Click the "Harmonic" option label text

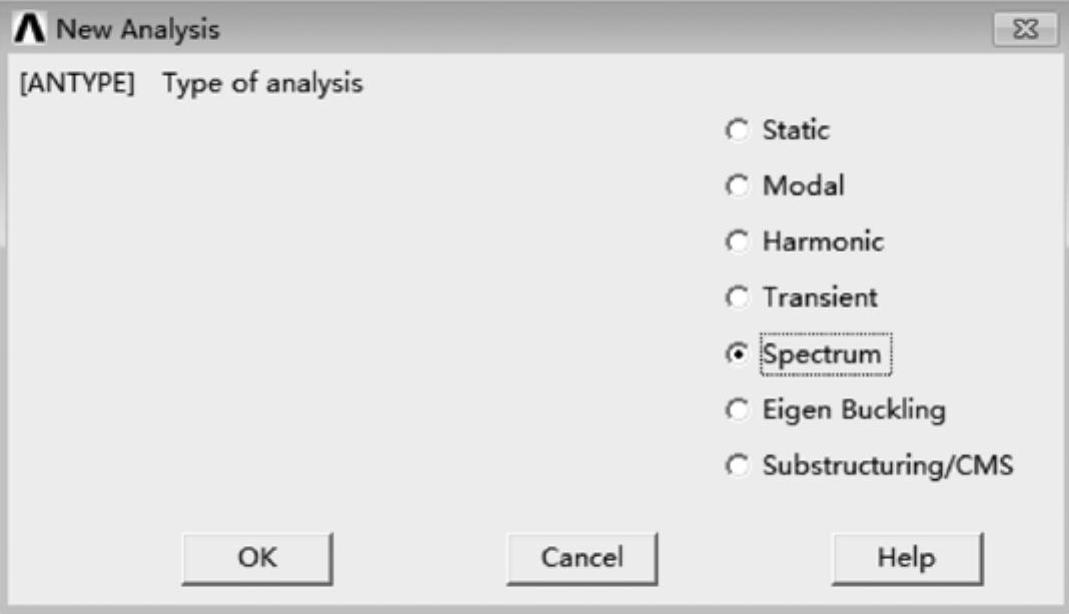coord(823,242)
